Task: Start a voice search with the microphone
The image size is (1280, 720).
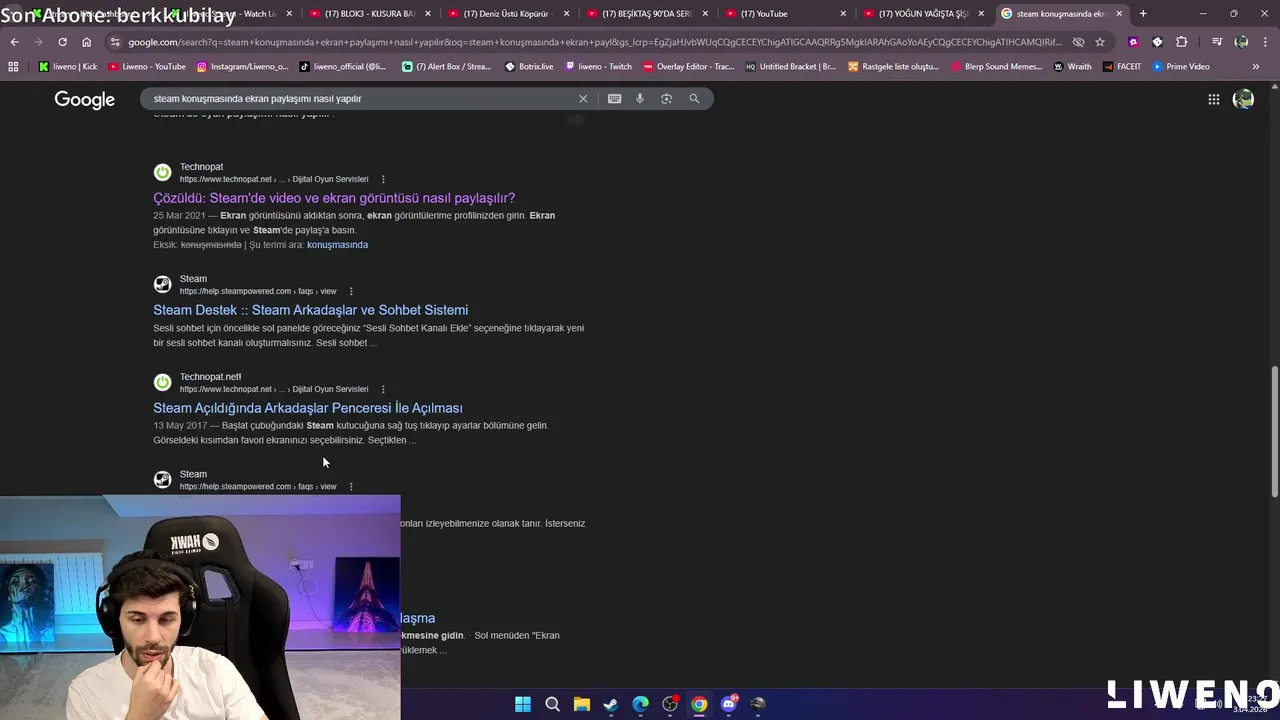Action: coord(640,99)
